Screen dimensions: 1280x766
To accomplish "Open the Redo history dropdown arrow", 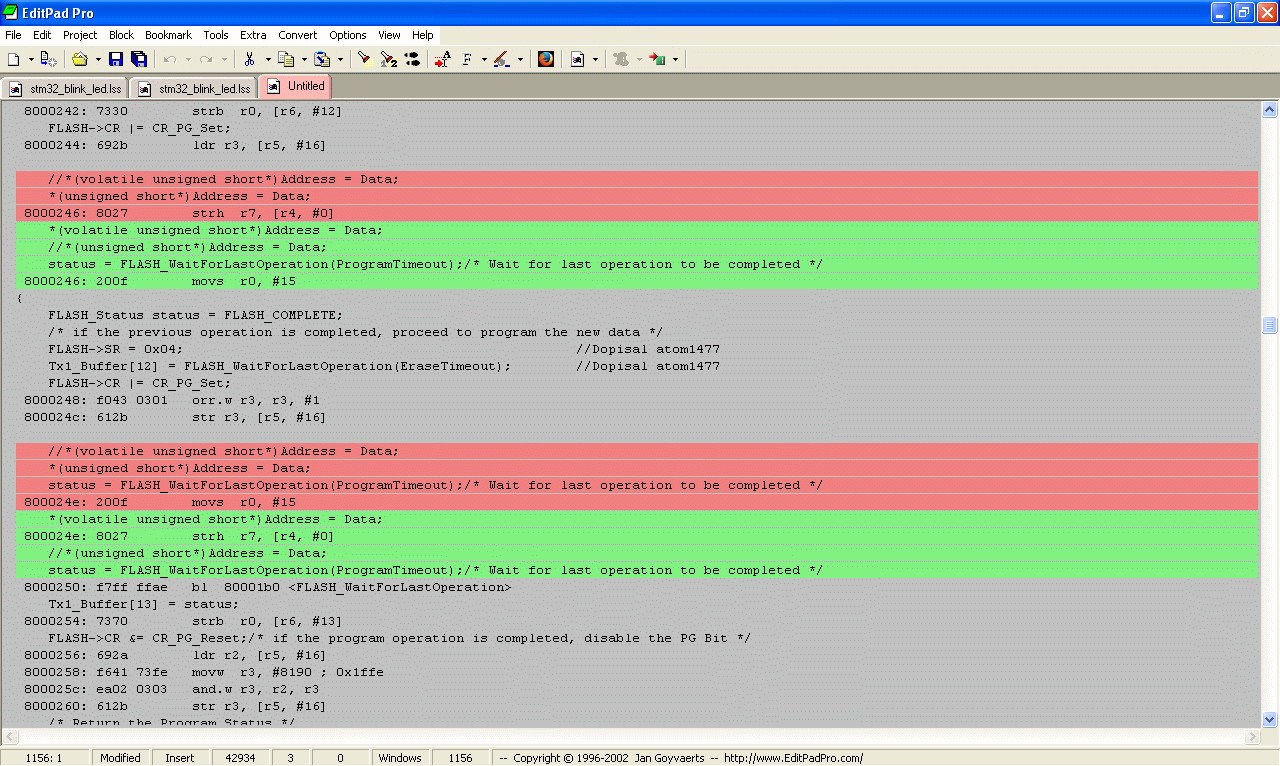I will click(x=223, y=60).
